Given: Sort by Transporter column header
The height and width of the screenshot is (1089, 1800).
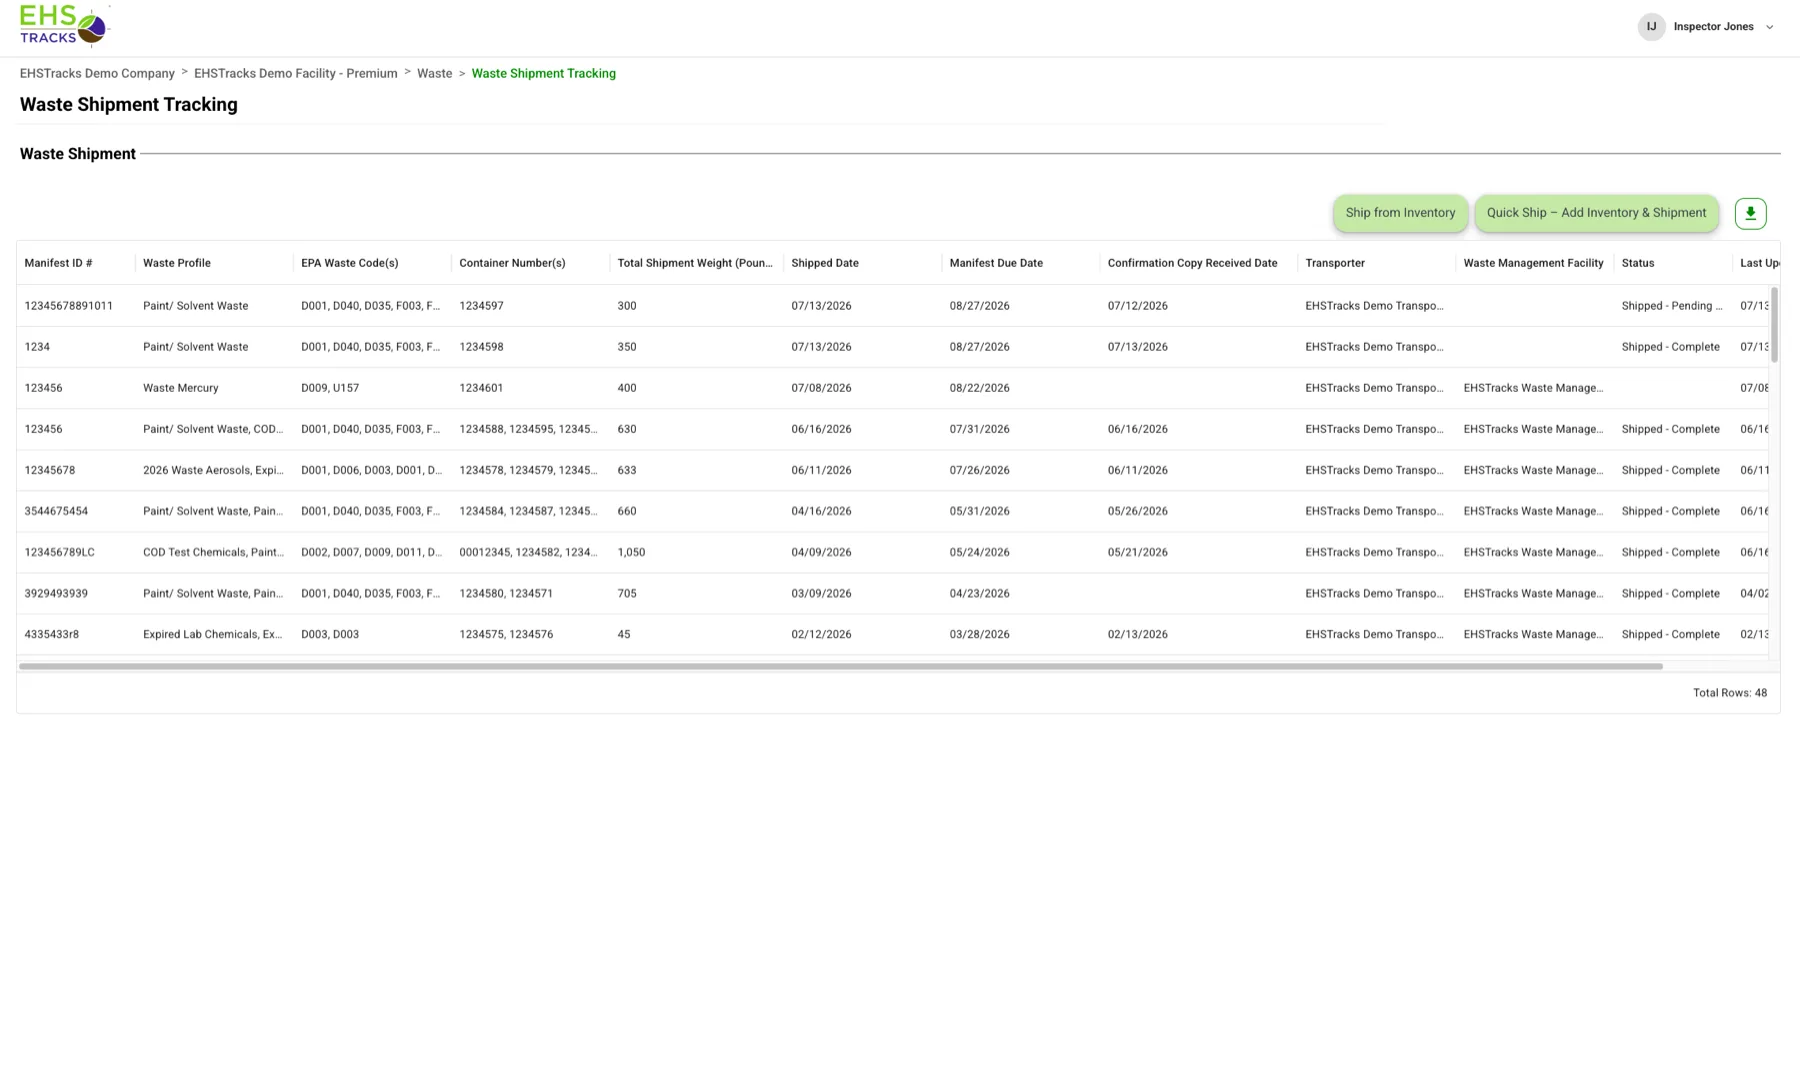Looking at the screenshot, I should [1376, 263].
